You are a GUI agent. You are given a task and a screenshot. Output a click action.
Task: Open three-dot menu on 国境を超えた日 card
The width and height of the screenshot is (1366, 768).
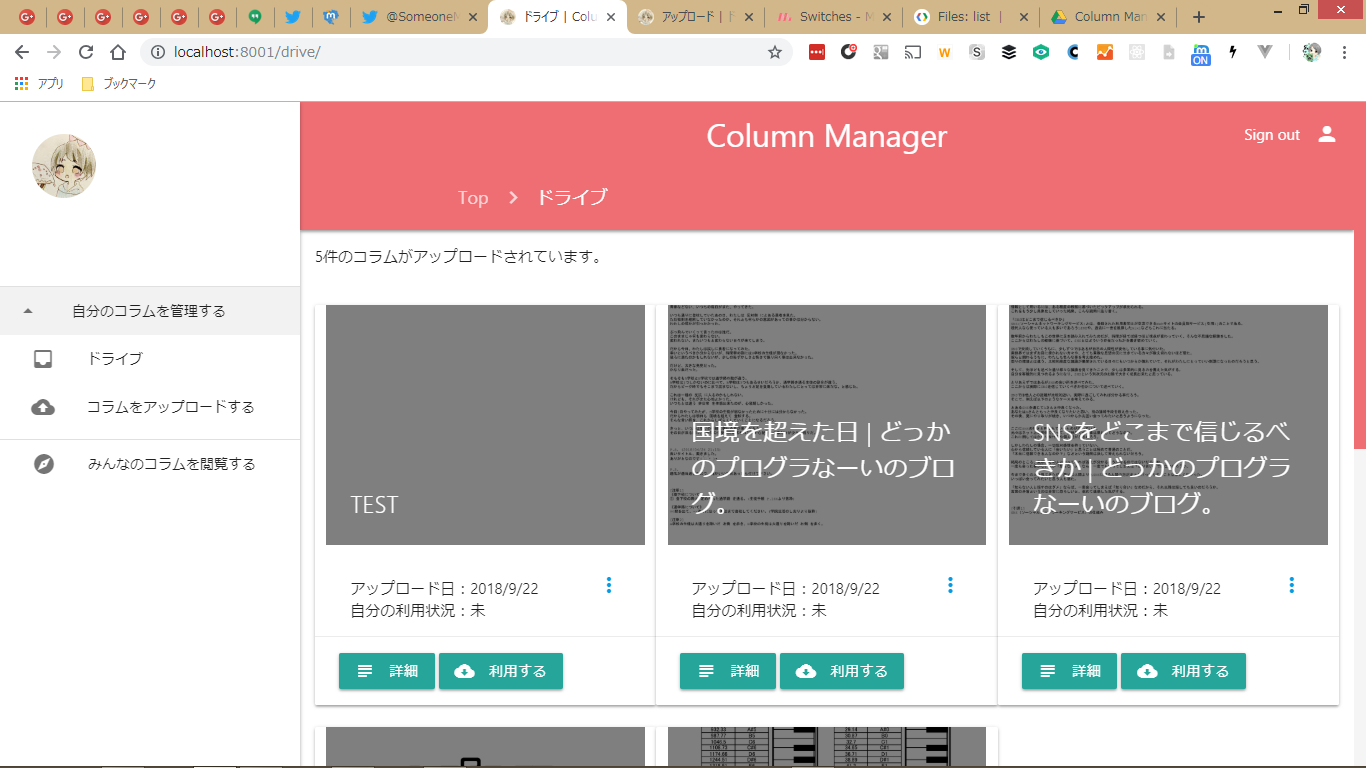(x=950, y=585)
